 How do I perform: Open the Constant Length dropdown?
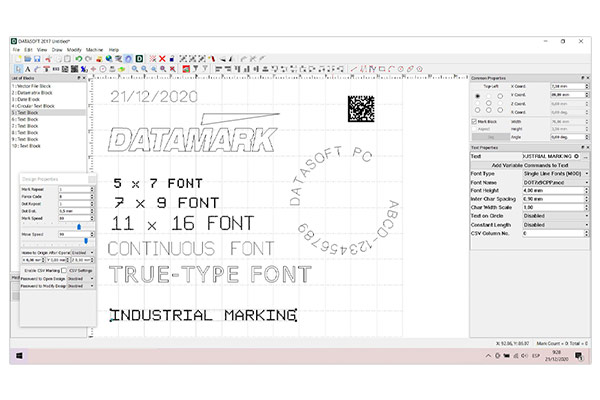(x=556, y=225)
